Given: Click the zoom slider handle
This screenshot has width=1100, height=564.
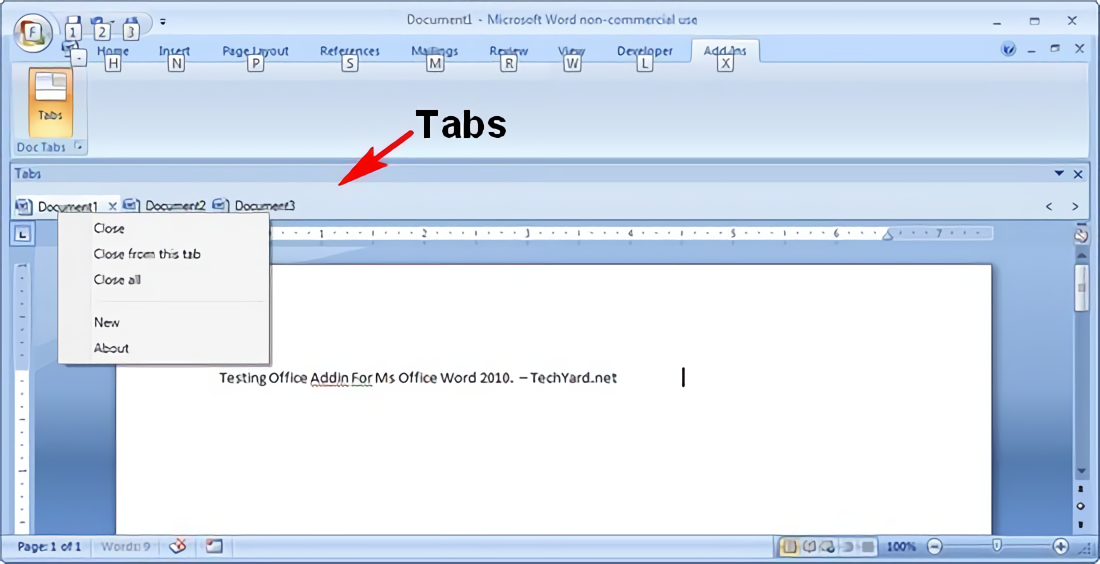Looking at the screenshot, I should click(996, 545).
